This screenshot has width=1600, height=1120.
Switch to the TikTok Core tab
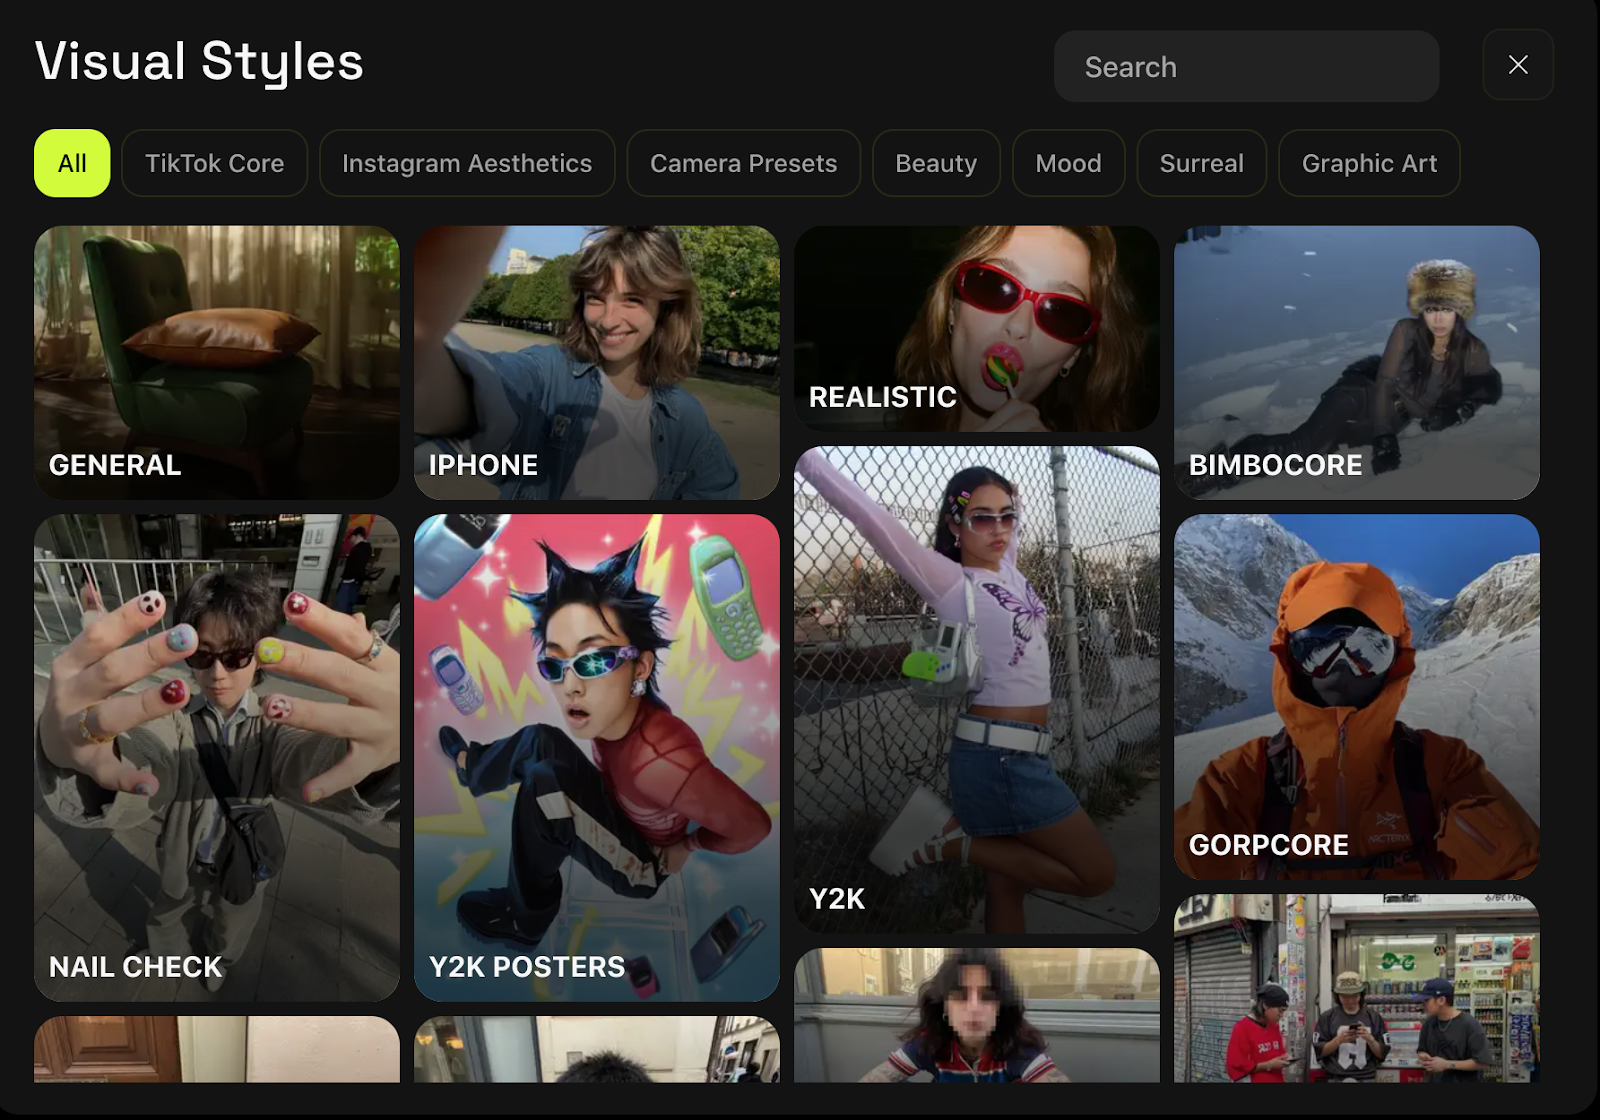tap(214, 163)
